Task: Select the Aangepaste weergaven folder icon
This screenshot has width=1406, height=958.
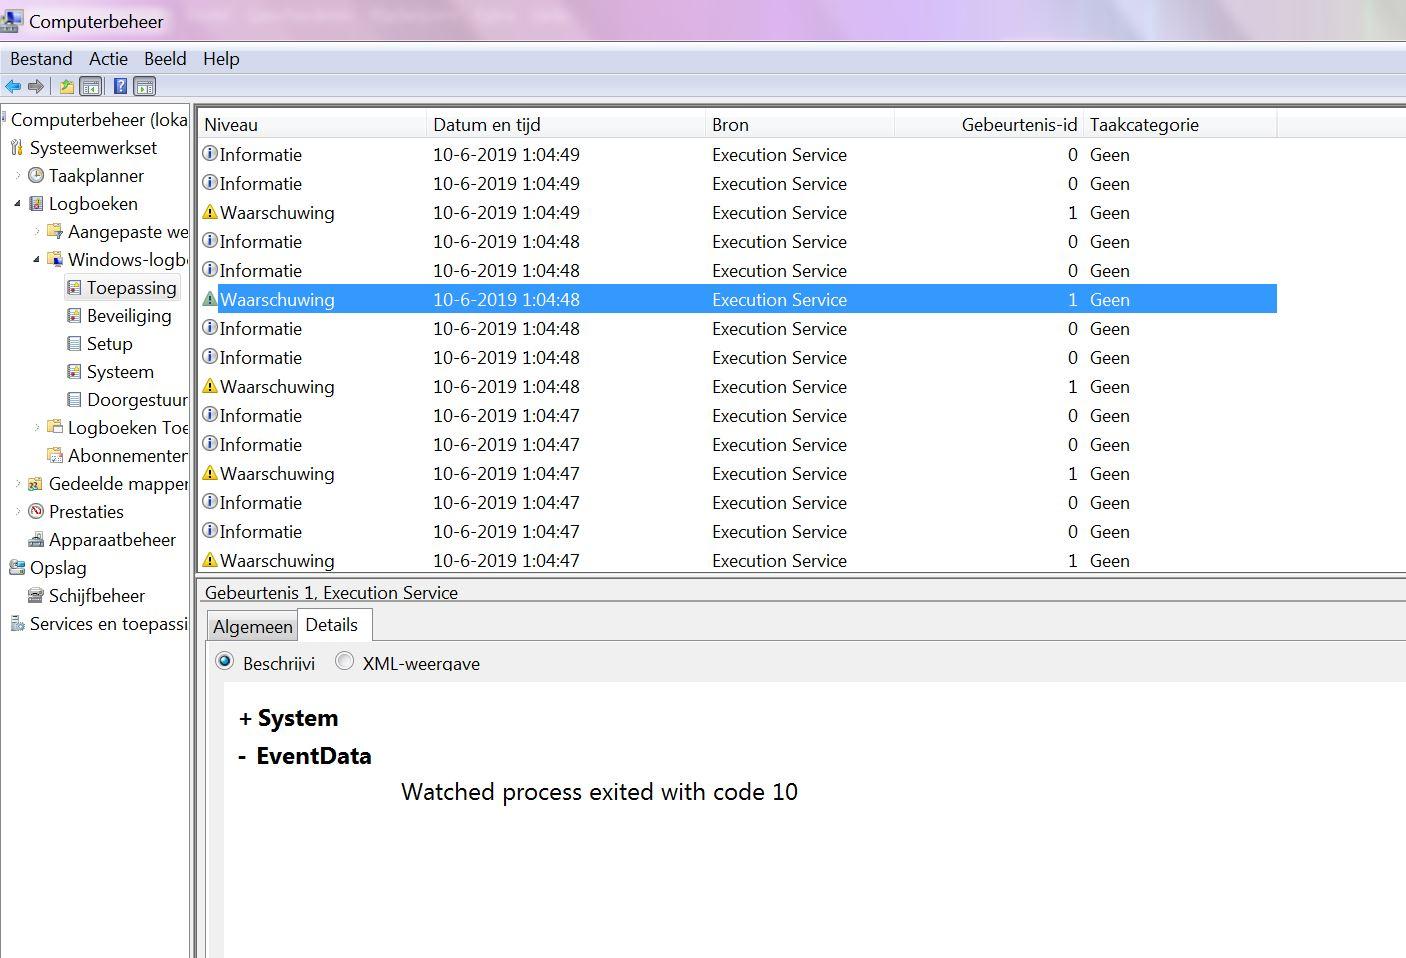Action: click(56, 232)
